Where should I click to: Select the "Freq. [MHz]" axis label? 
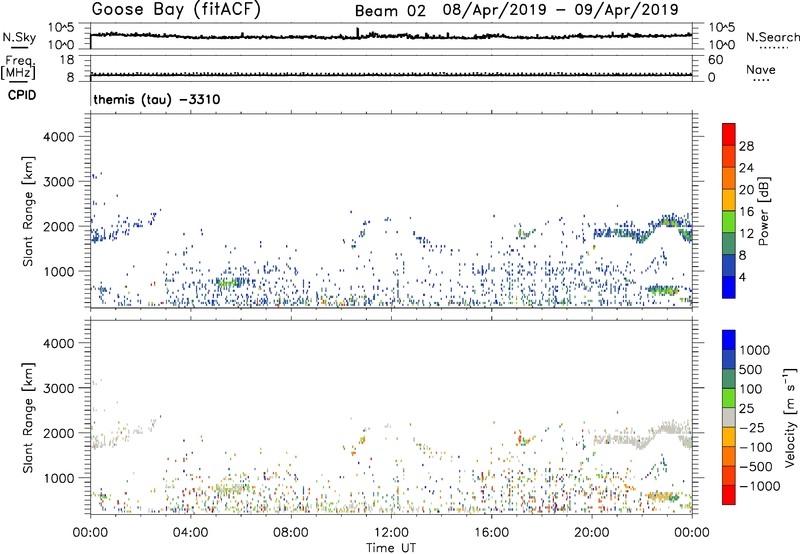18,67
